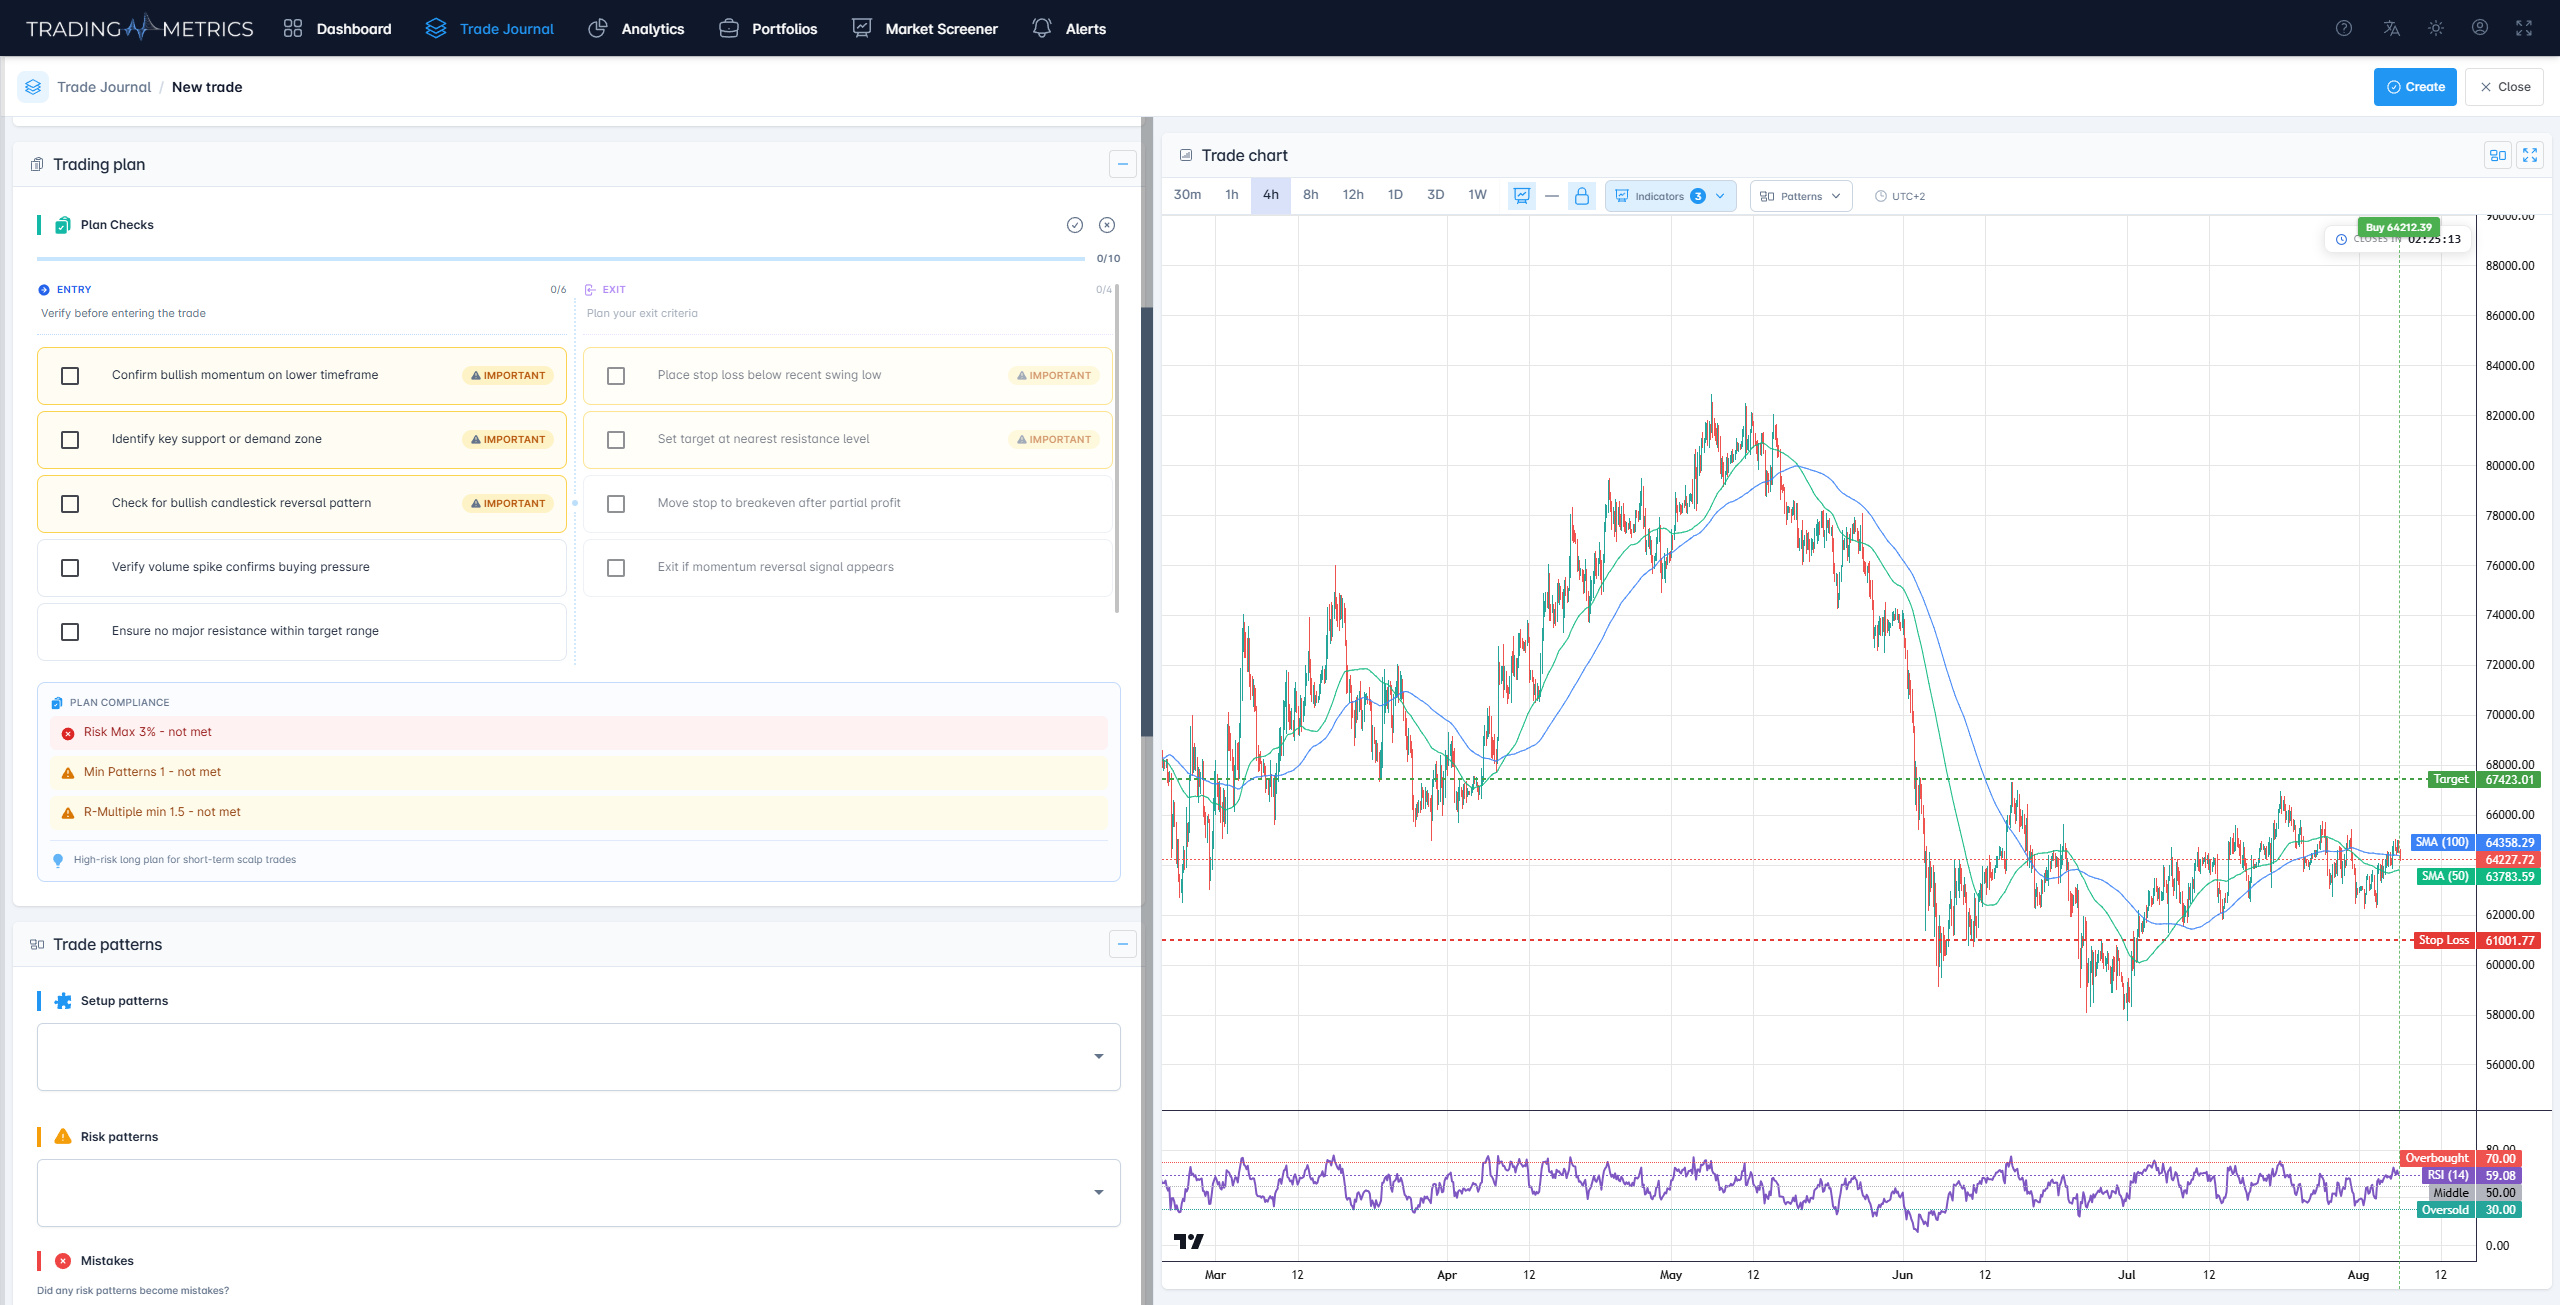This screenshot has height=1305, width=2560.
Task: Open the Risk patterns select box
Action: tap(578, 1192)
